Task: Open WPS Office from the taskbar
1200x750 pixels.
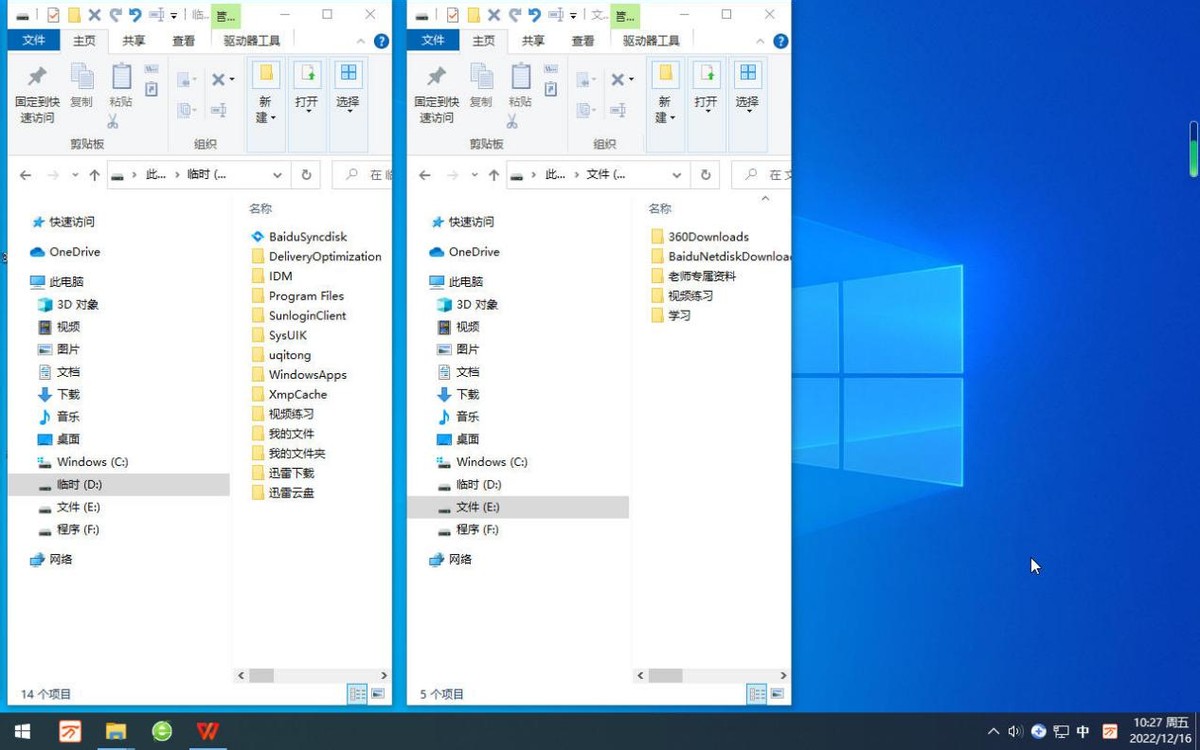Action: tap(207, 731)
